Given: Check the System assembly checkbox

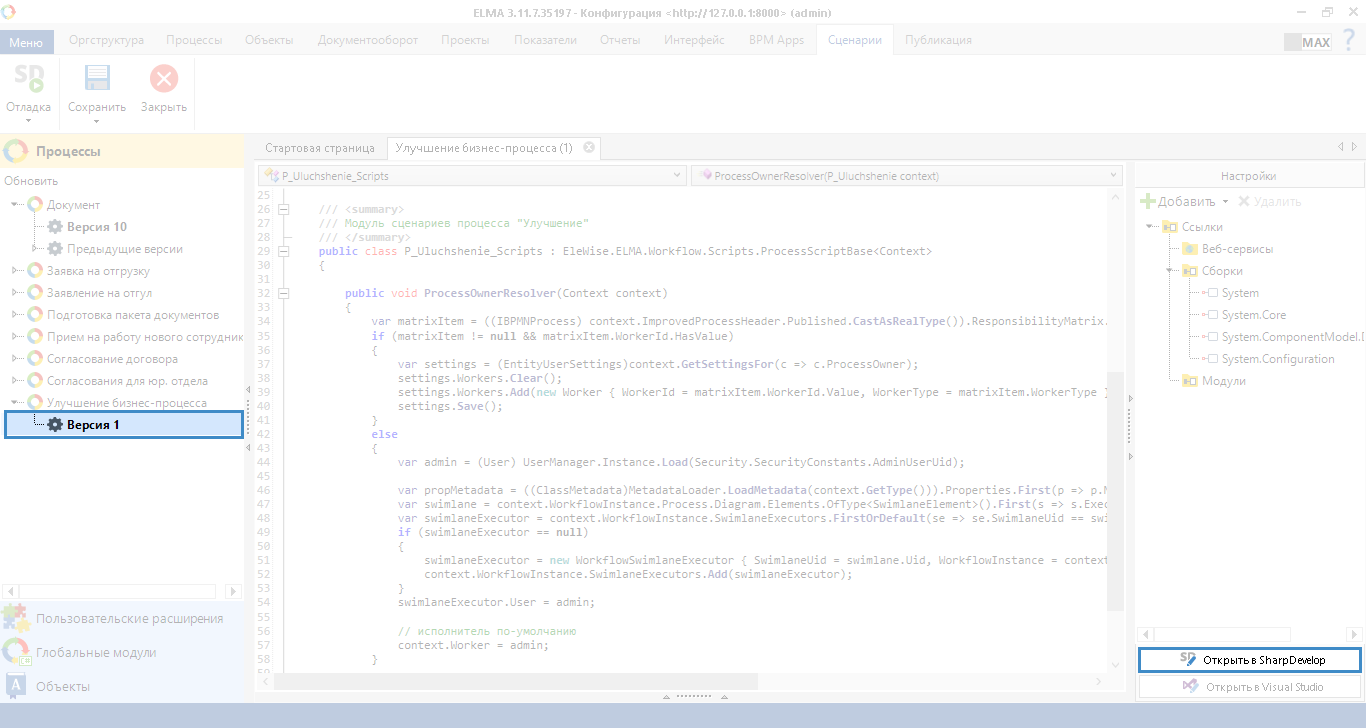Looking at the screenshot, I should click(x=1213, y=293).
